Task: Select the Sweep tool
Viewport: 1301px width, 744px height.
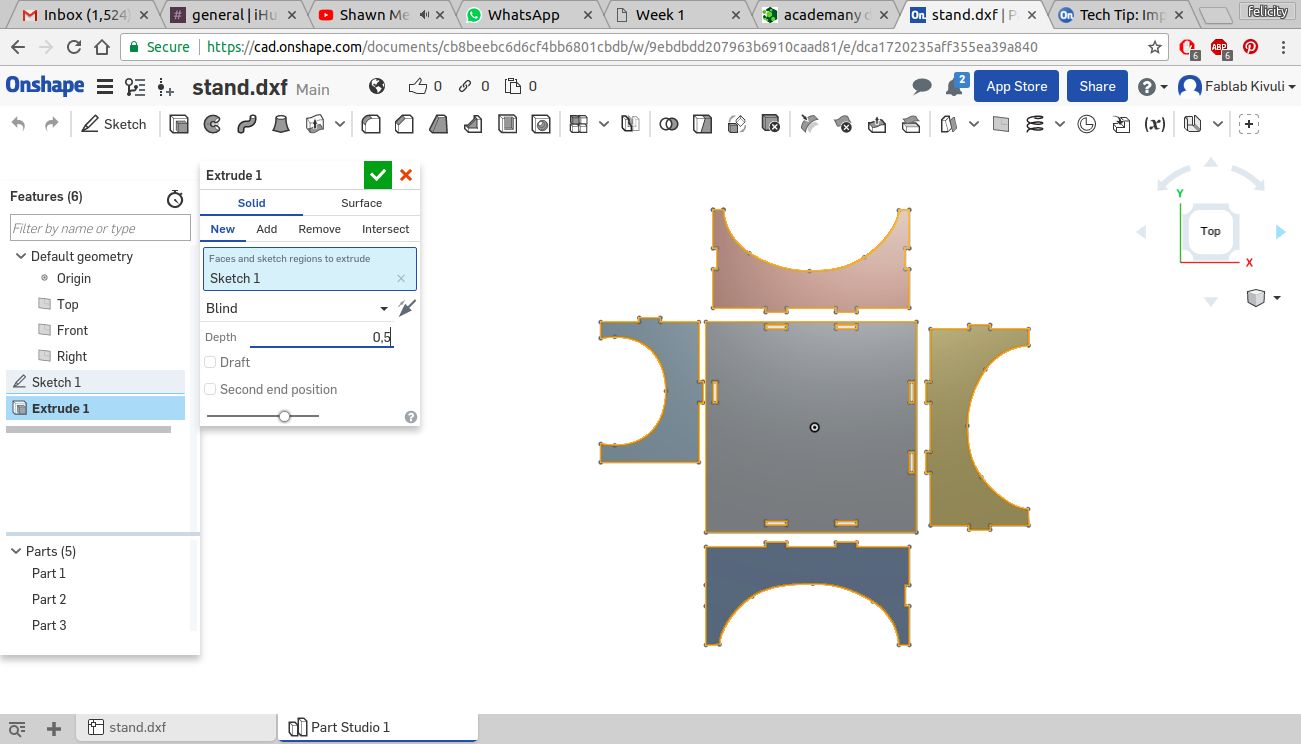Action: pyautogui.click(x=246, y=124)
